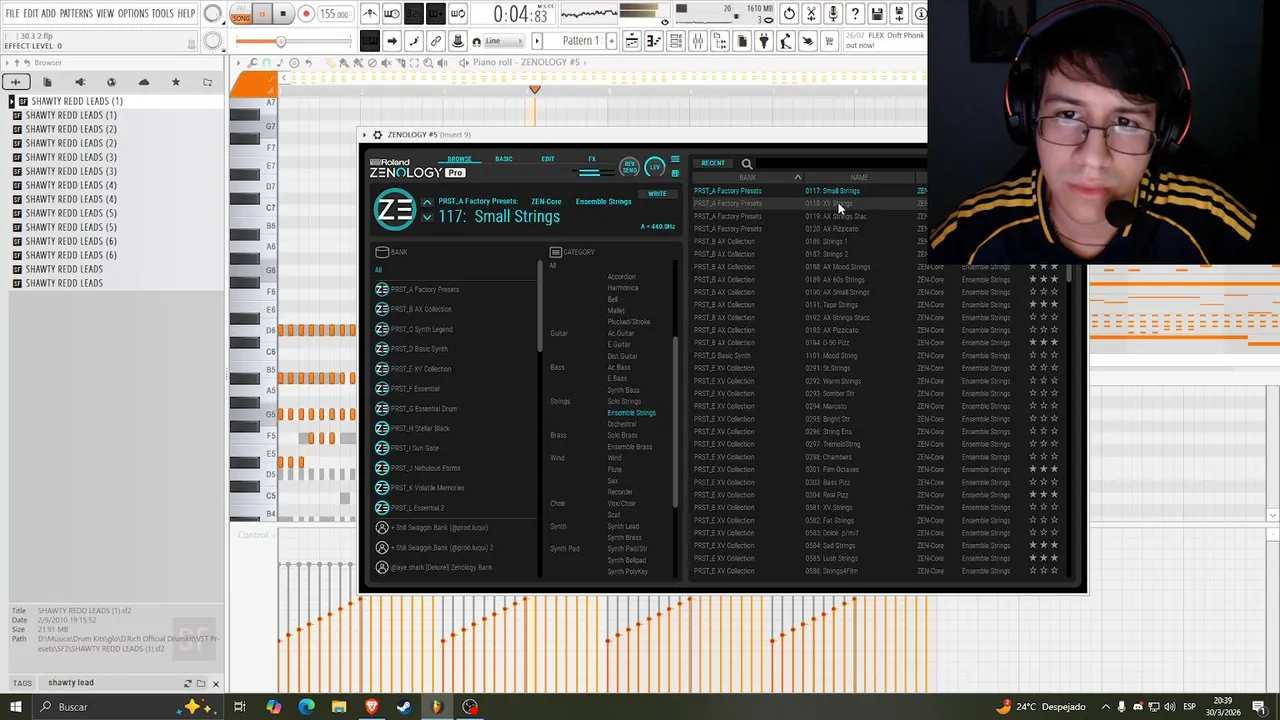Screen dimensions: 1280x720
Task: Open the HELP menu
Action: [186, 13]
